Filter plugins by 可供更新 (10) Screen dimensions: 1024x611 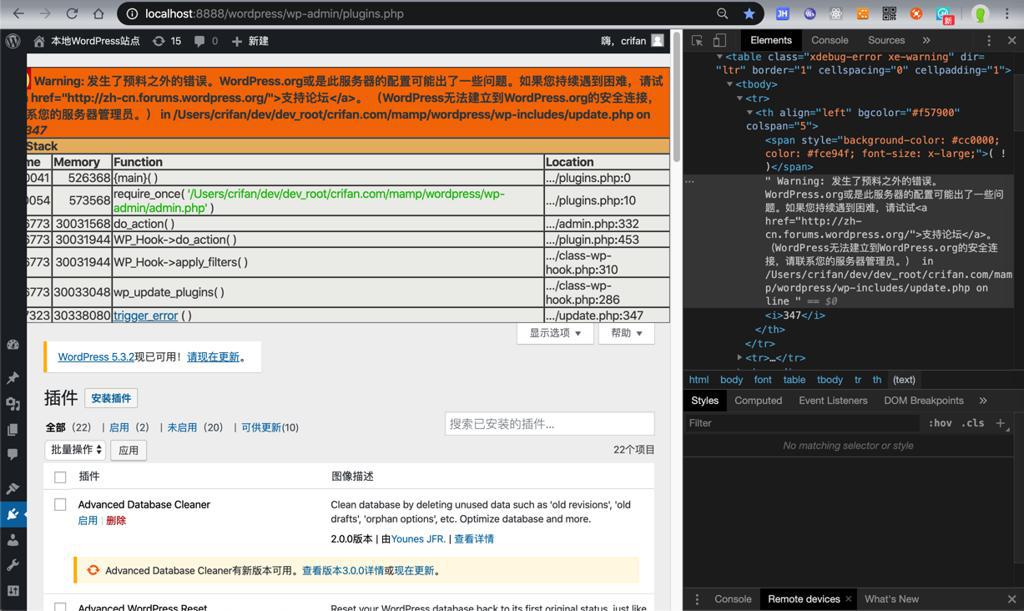pos(270,428)
